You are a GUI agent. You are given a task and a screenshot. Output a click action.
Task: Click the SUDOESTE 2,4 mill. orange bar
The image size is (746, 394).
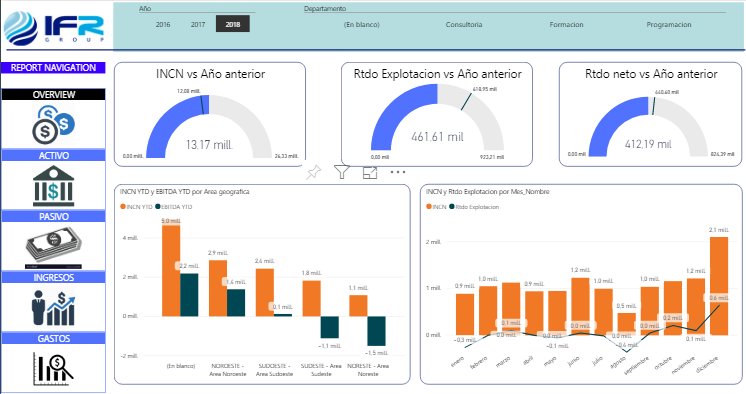coord(265,292)
